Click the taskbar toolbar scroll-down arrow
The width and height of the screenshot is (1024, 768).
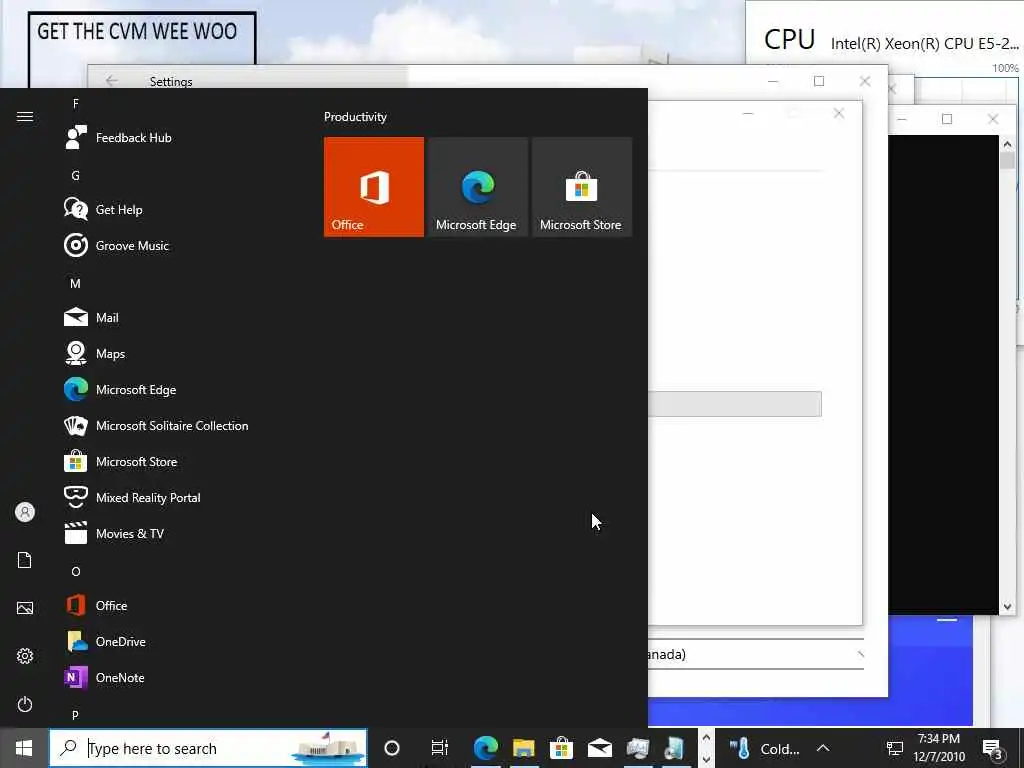[x=706, y=759]
